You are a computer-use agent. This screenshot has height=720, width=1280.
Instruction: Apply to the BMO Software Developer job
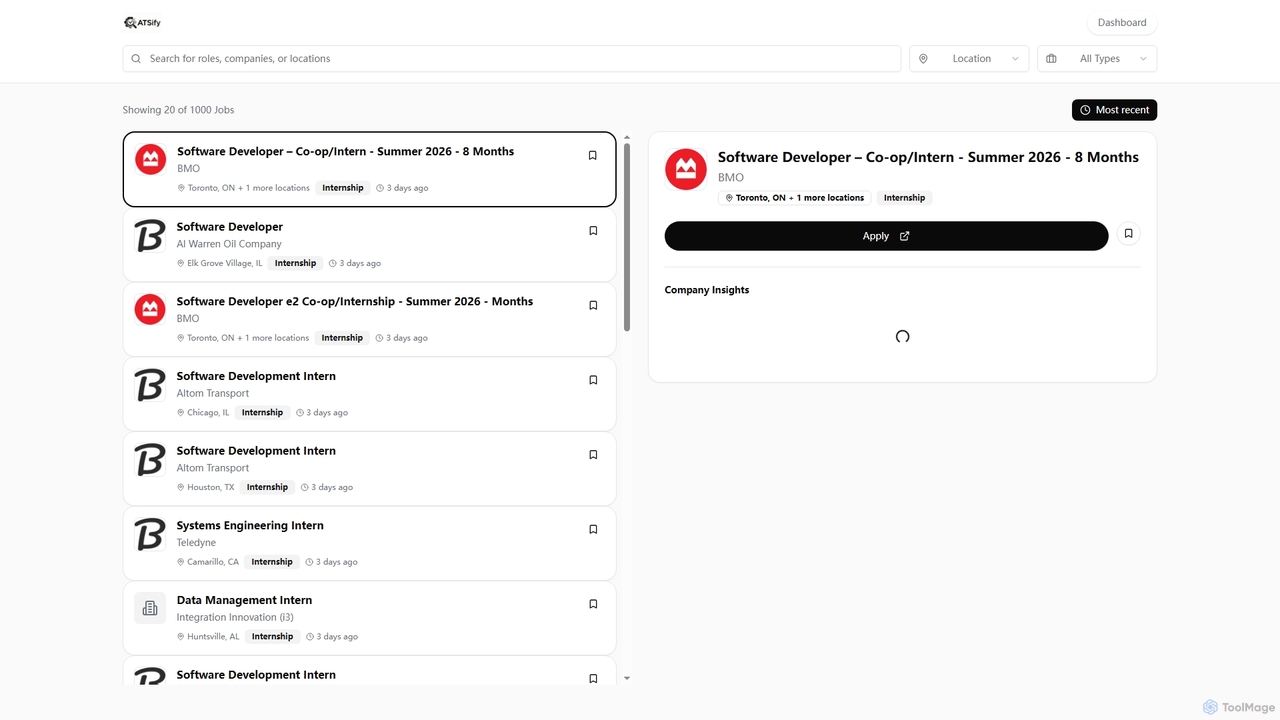tap(886, 236)
